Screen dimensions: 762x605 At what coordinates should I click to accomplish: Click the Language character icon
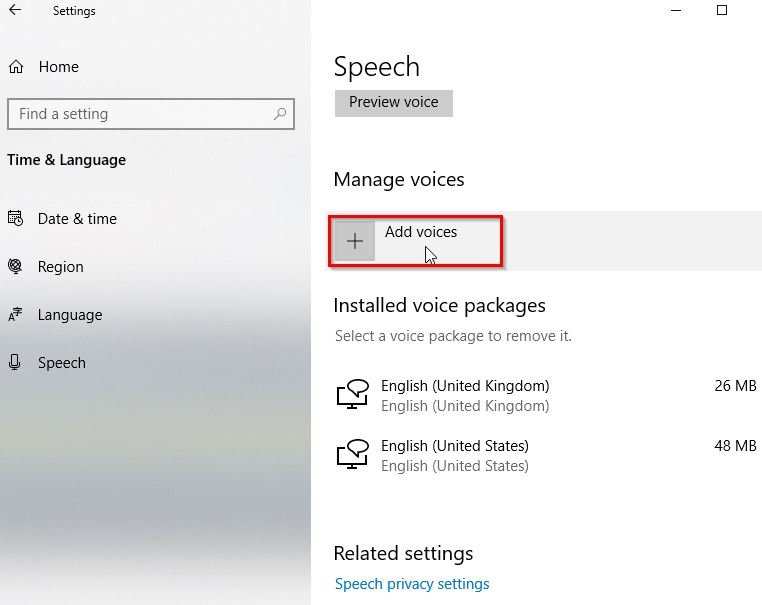pyautogui.click(x=15, y=315)
